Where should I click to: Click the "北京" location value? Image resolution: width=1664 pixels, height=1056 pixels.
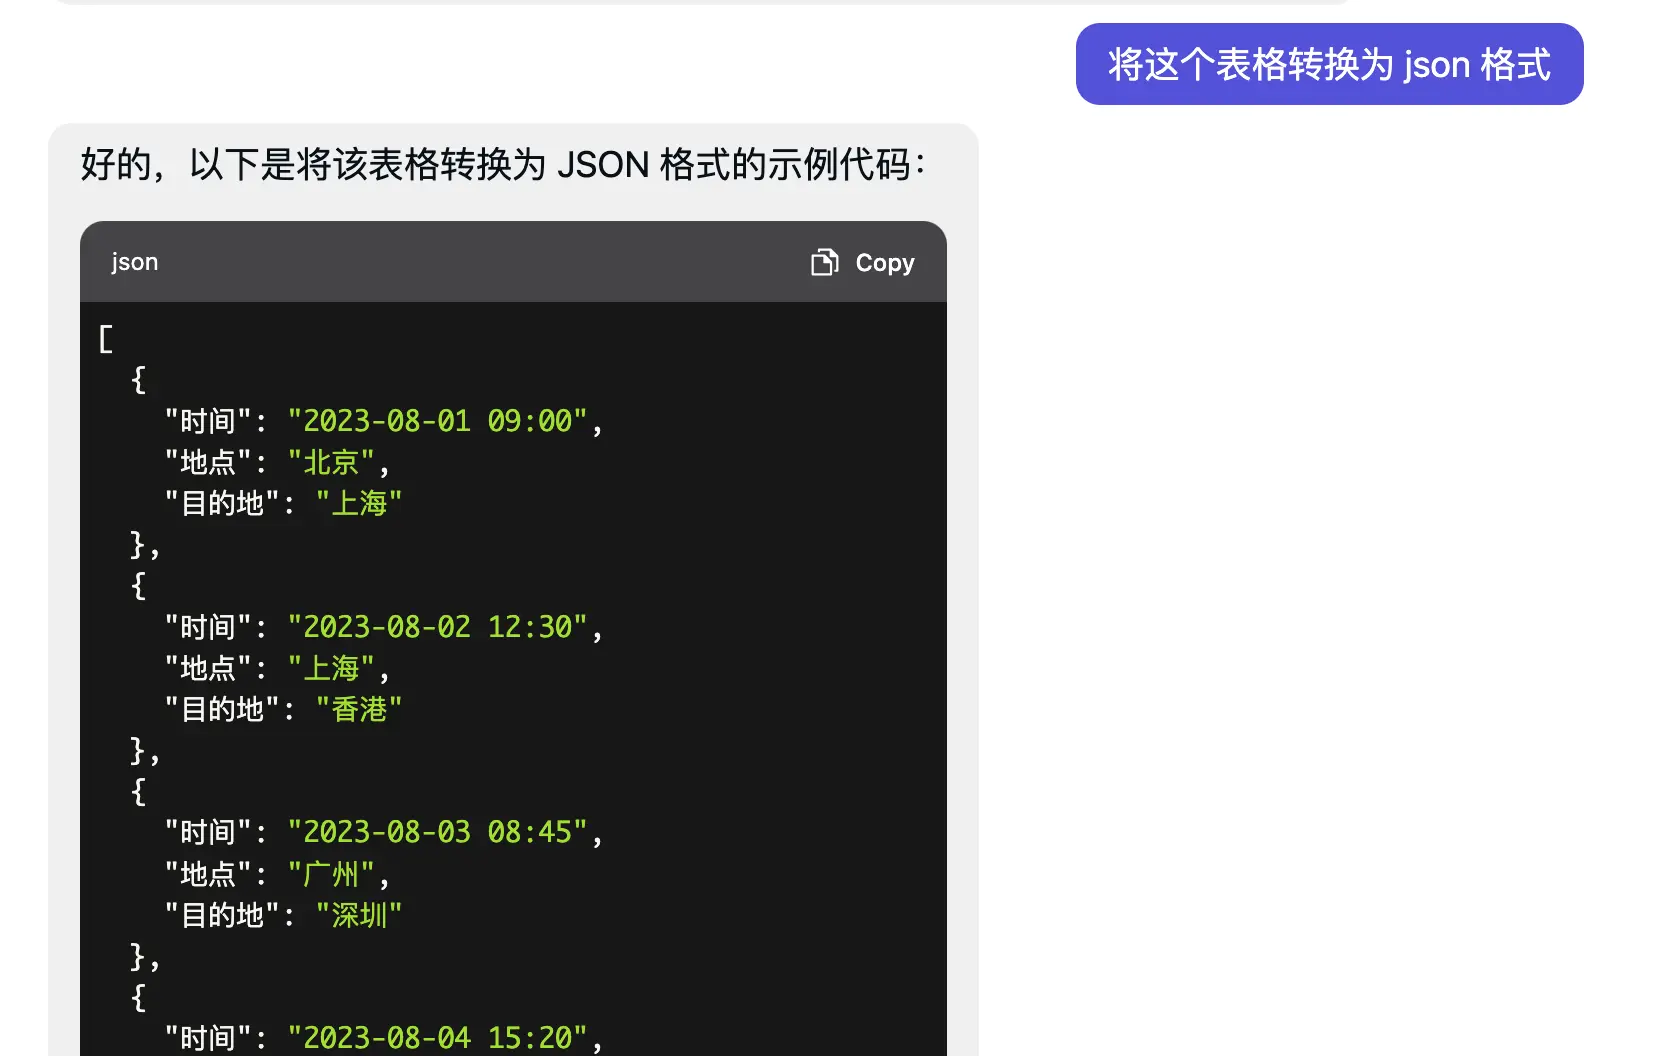coord(331,462)
